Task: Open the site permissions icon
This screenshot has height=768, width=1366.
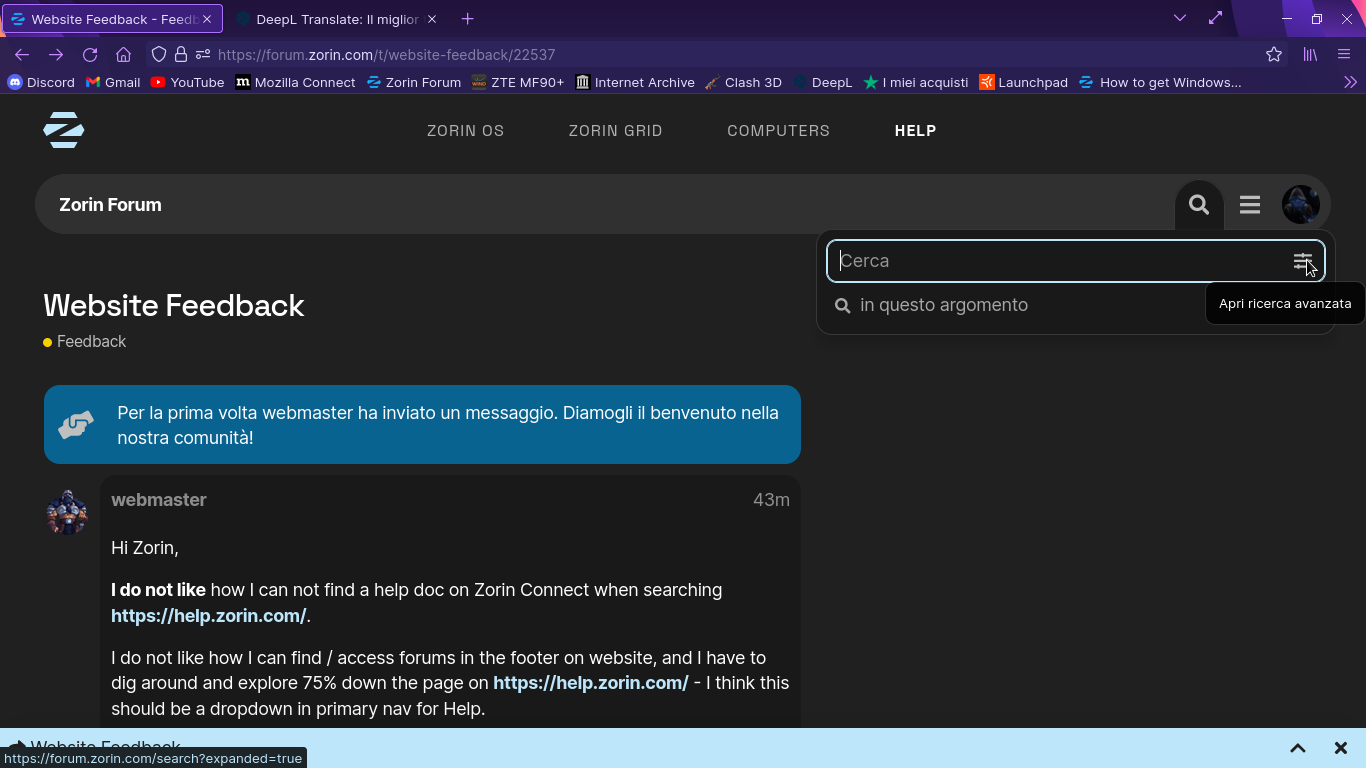Action: click(x=203, y=55)
